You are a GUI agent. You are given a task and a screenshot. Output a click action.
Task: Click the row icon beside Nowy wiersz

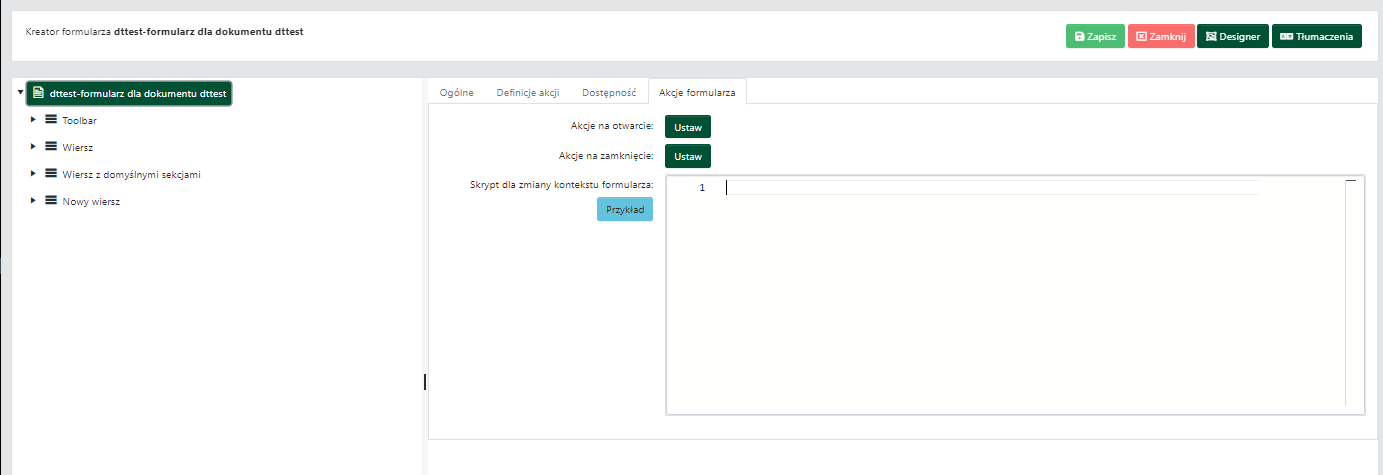click(x=51, y=201)
